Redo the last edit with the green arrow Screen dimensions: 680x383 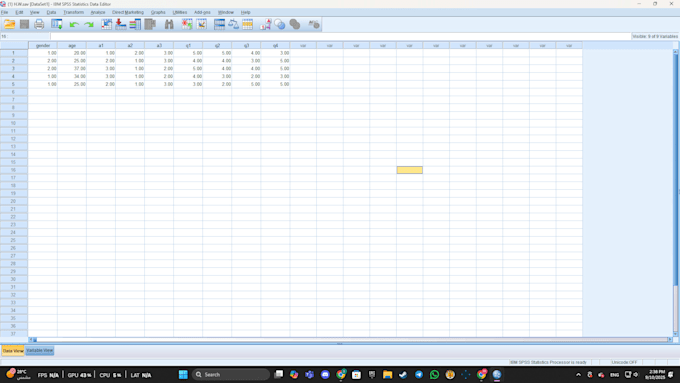[89, 25]
